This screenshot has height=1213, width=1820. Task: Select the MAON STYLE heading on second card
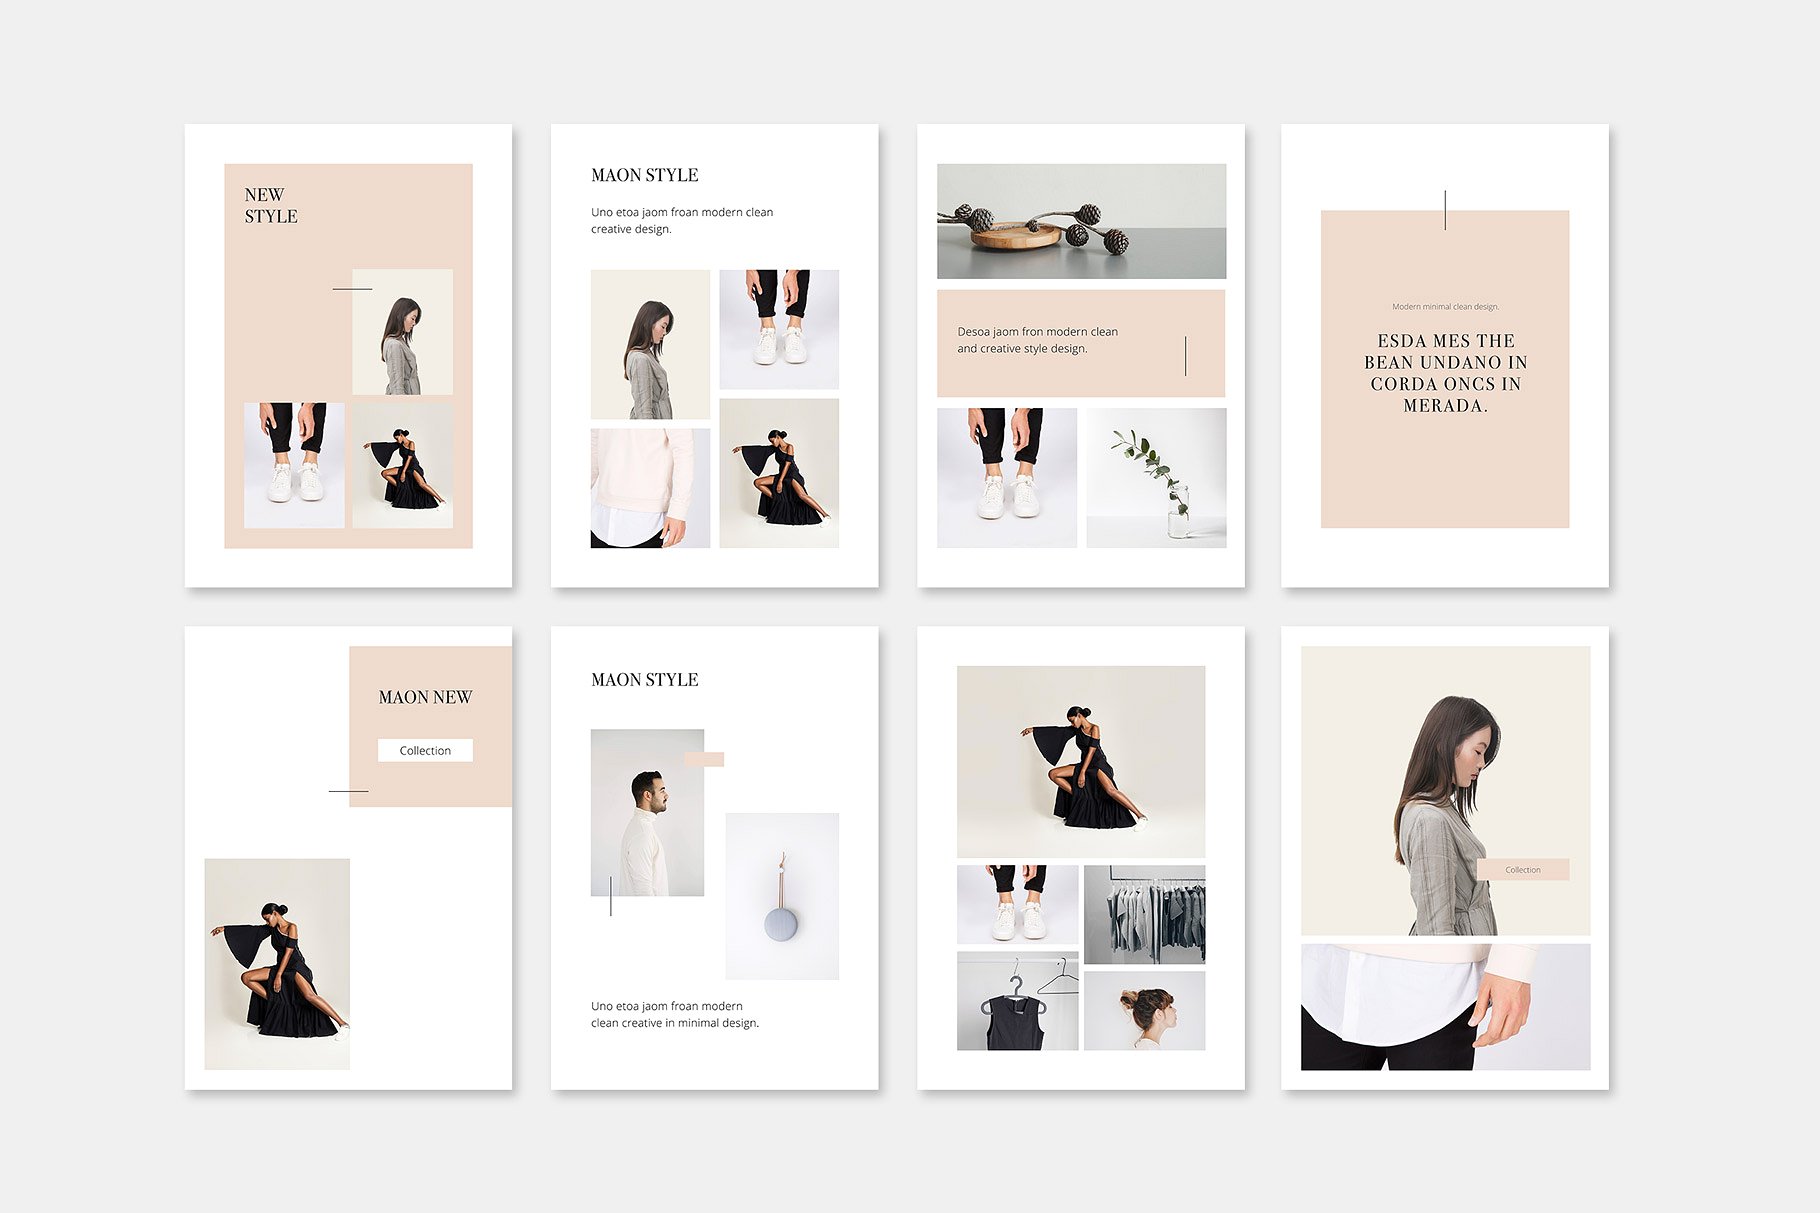(x=645, y=173)
